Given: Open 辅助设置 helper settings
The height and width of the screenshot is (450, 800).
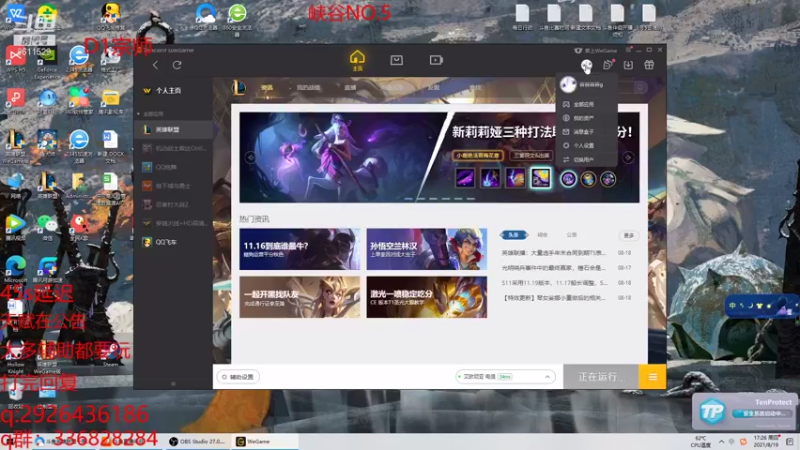Looking at the screenshot, I should pyautogui.click(x=238, y=377).
